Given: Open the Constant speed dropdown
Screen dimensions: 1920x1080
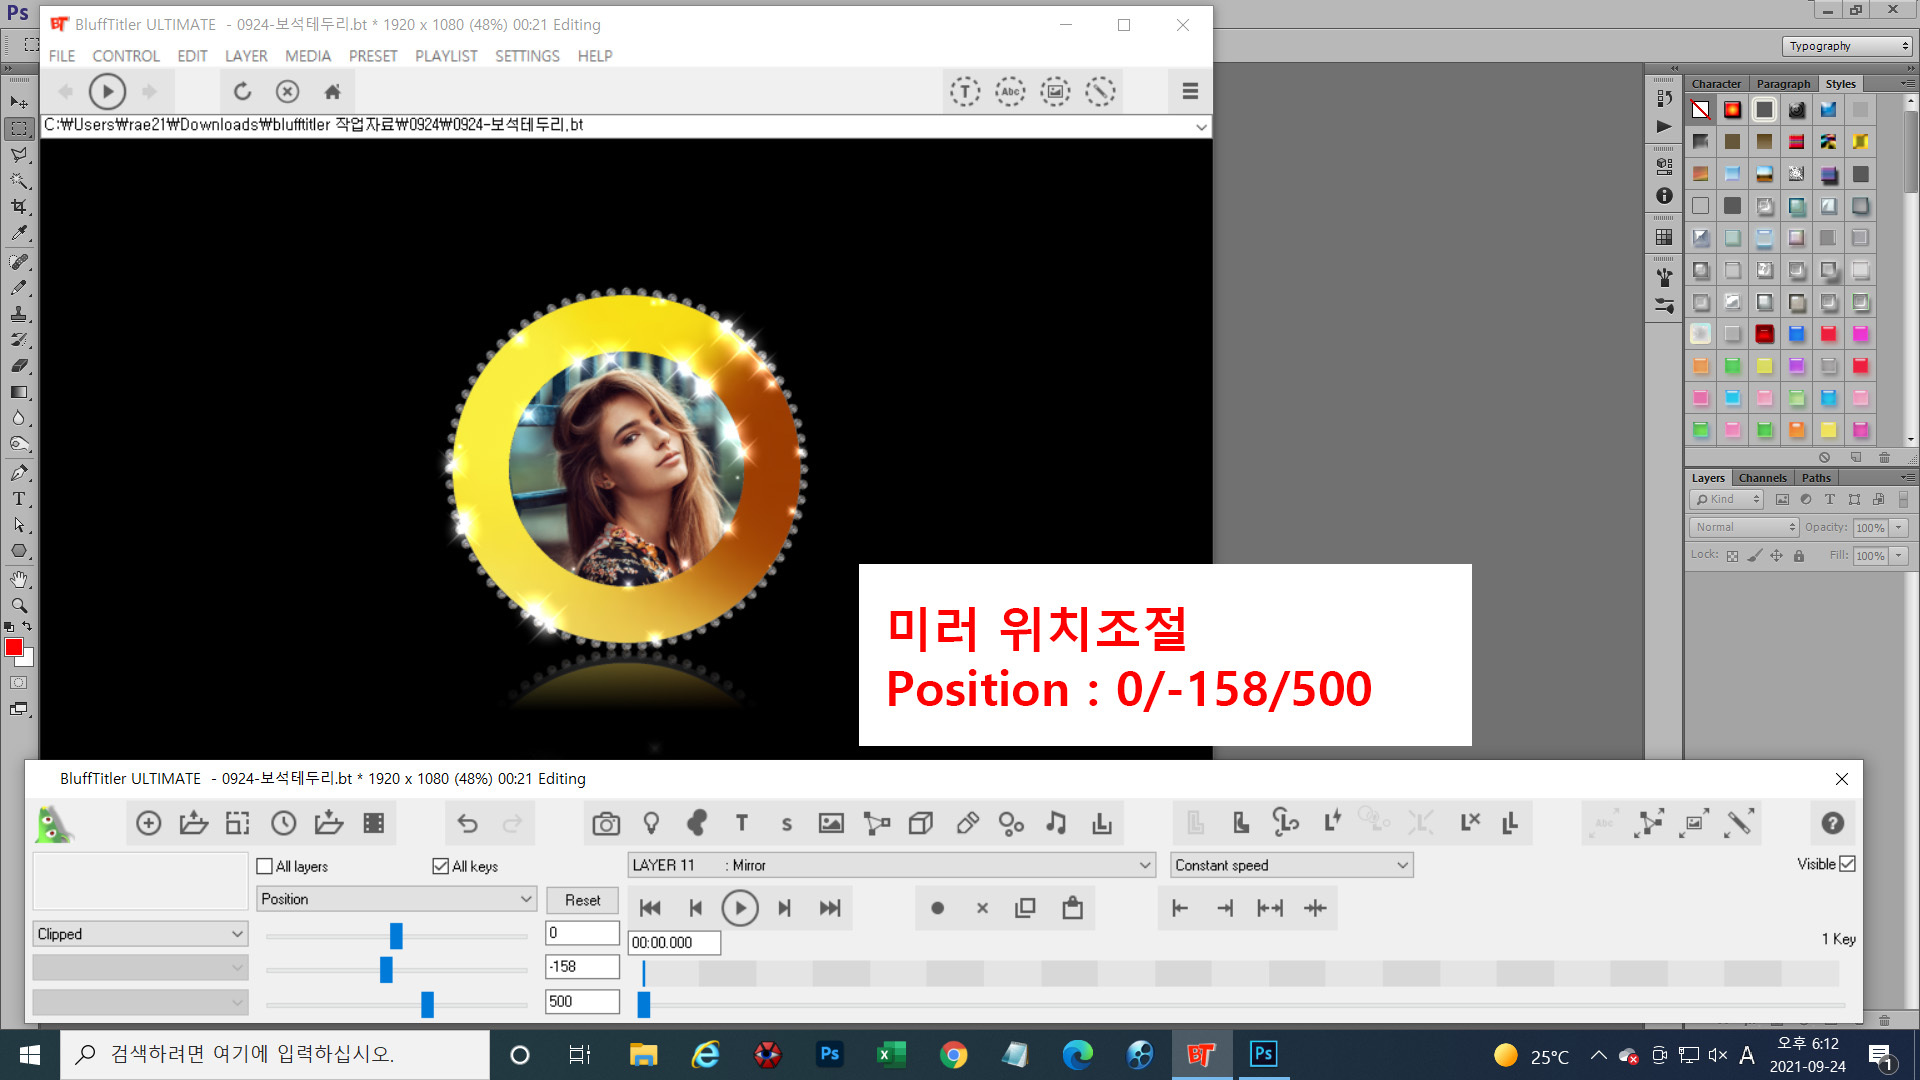Looking at the screenshot, I should pyautogui.click(x=1291, y=865).
